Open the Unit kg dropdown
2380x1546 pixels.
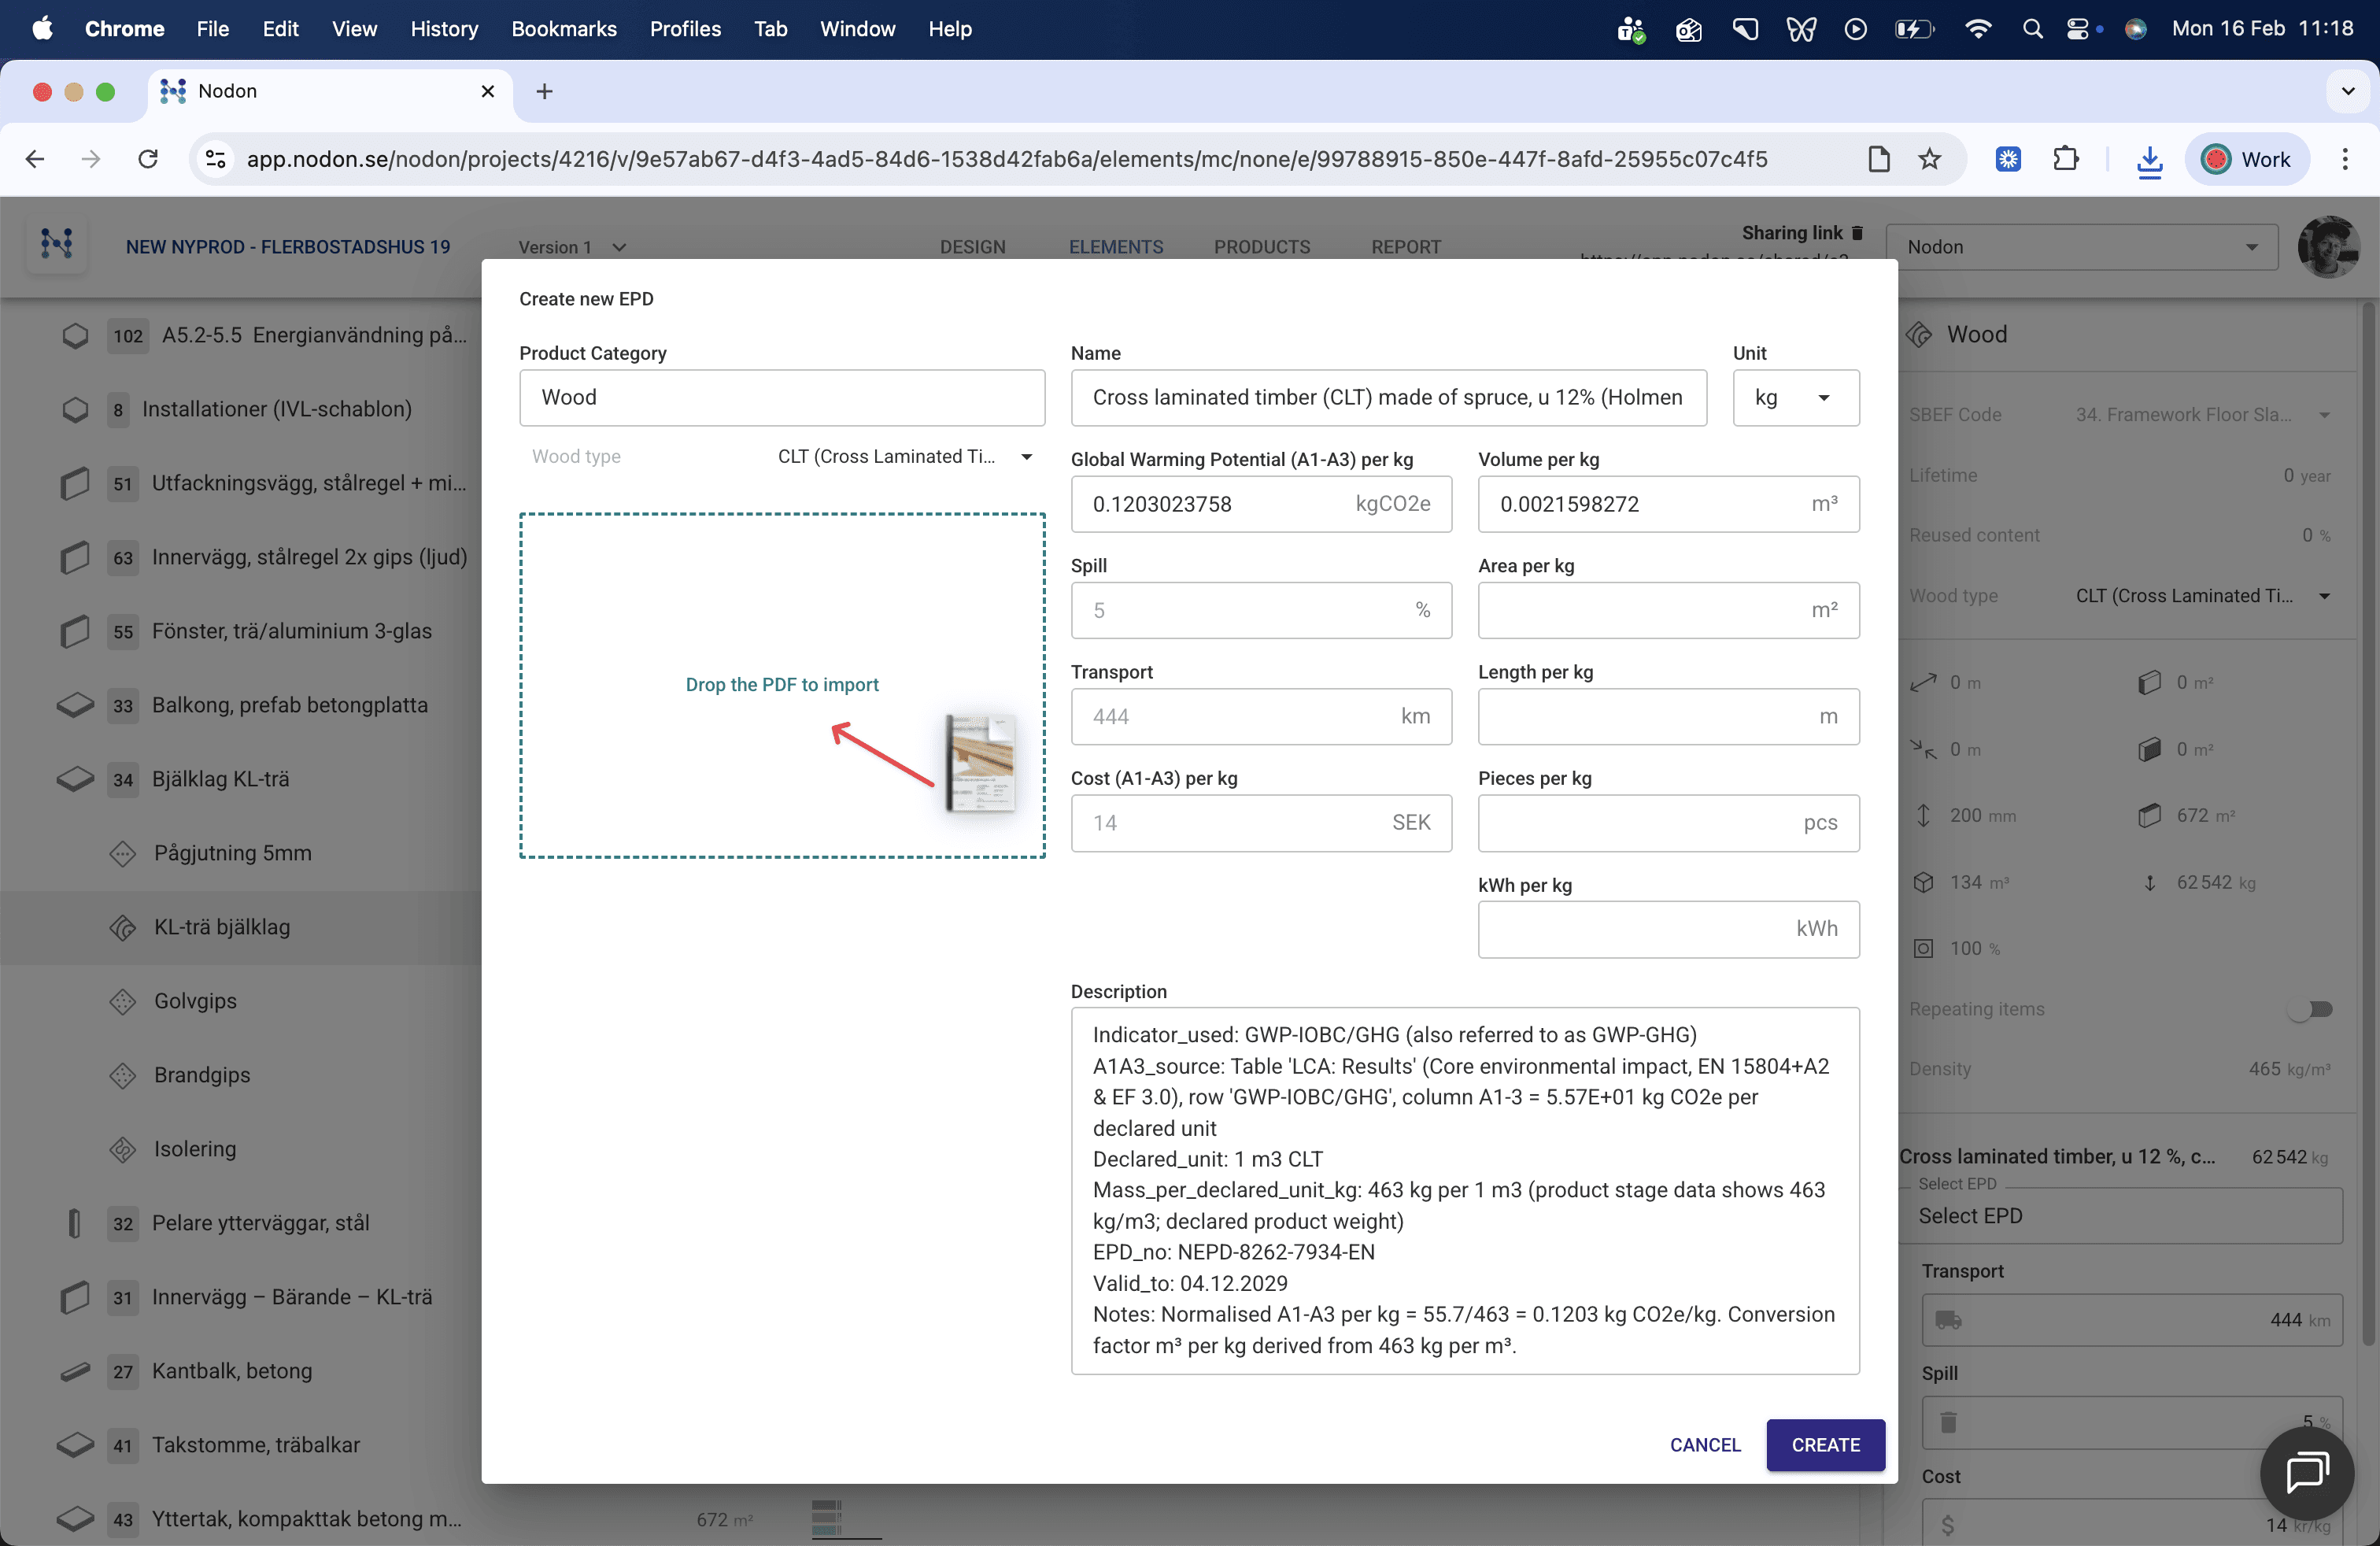(x=1795, y=398)
